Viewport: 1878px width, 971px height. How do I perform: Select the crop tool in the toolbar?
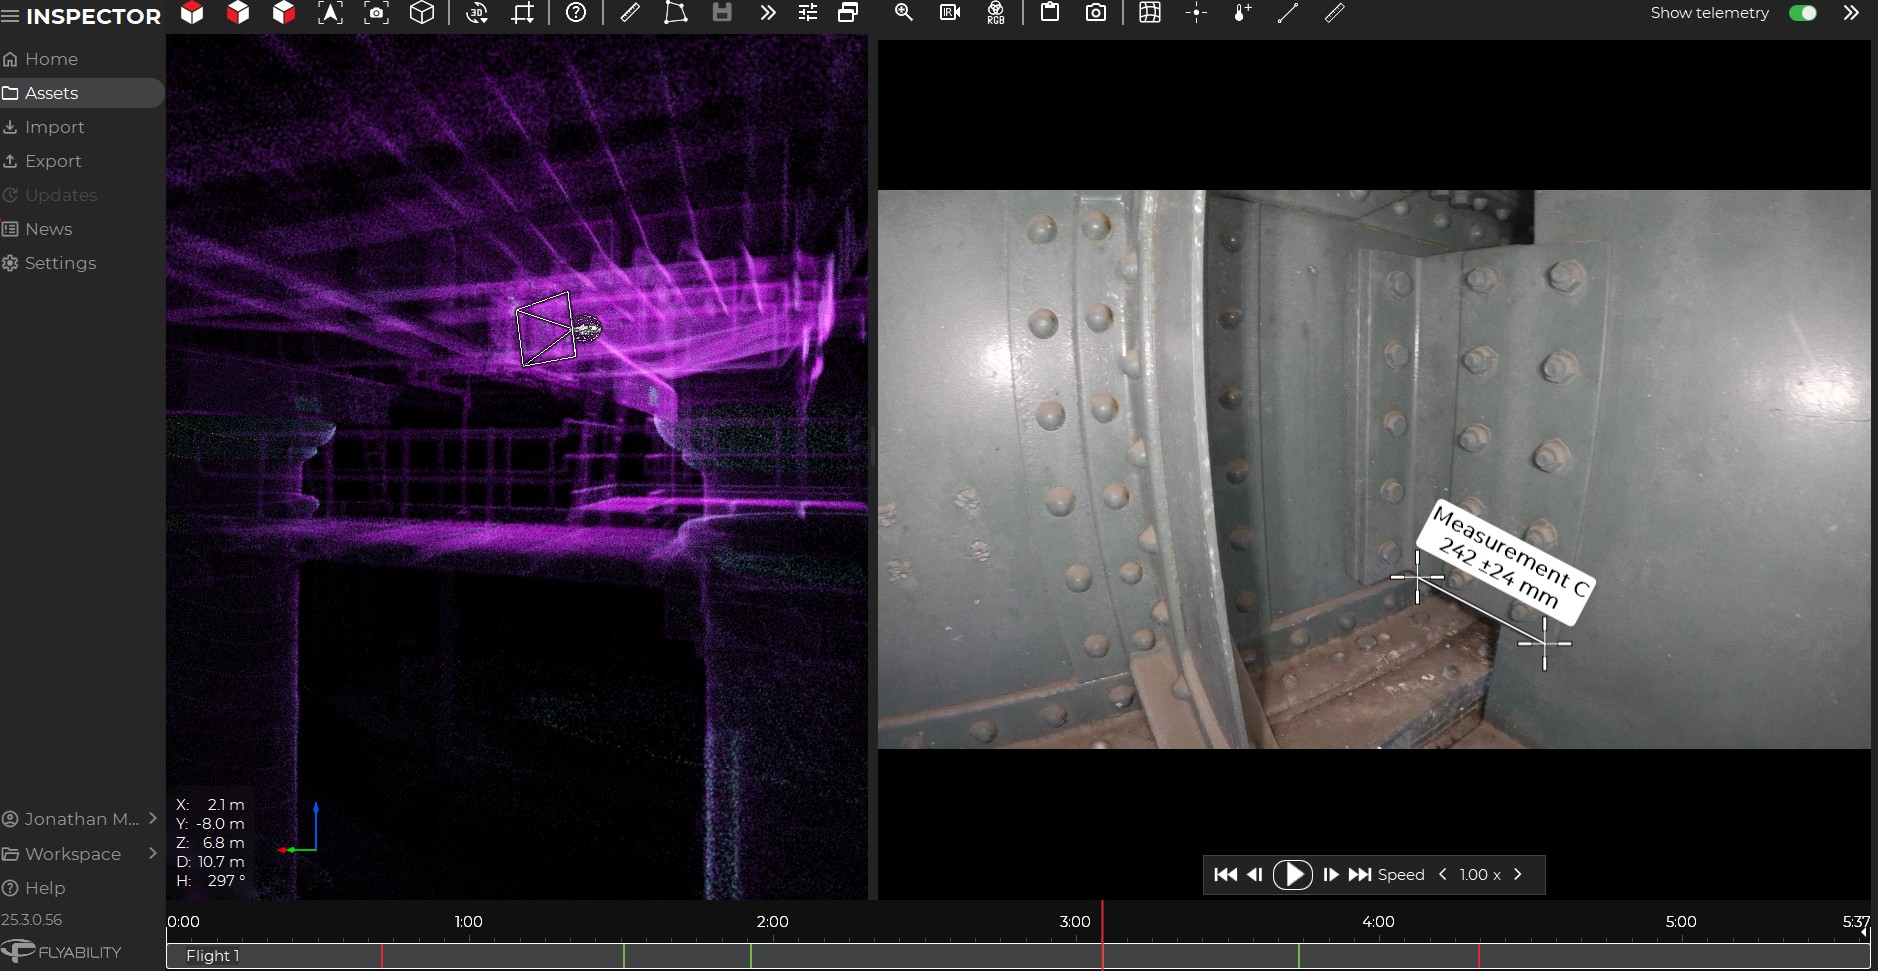[x=523, y=13]
